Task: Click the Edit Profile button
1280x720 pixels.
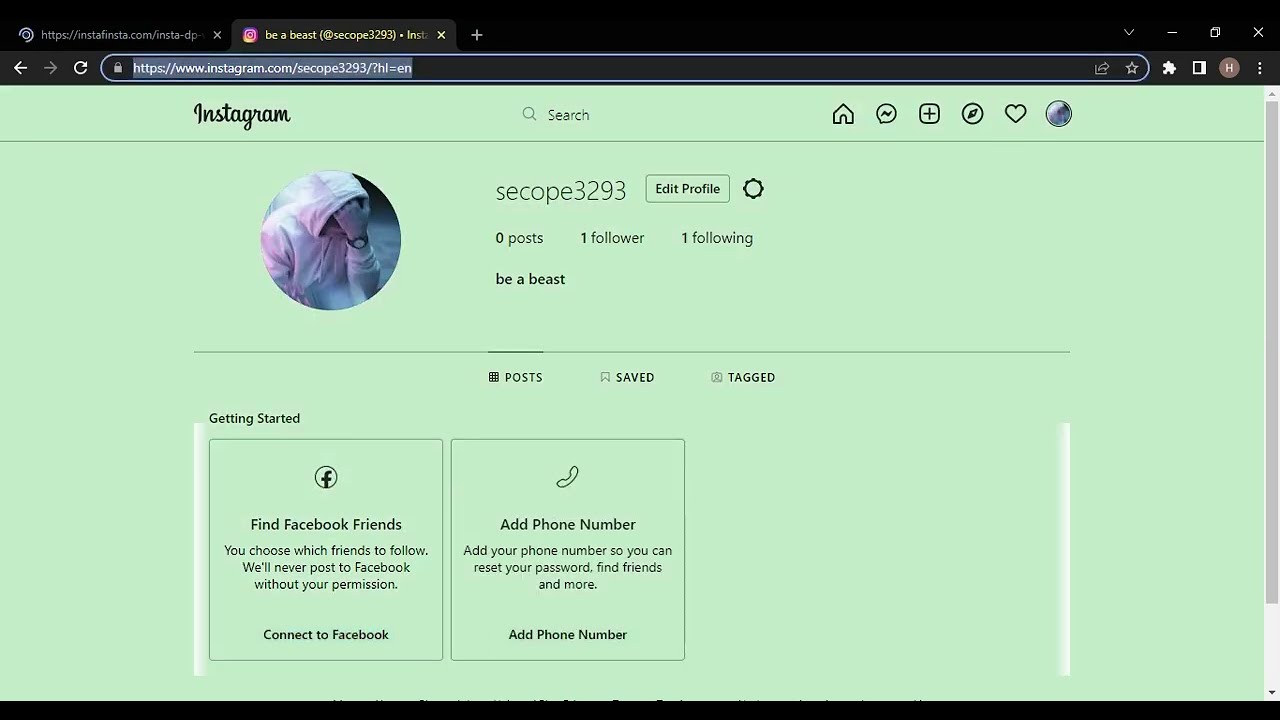Action: pyautogui.click(x=687, y=189)
